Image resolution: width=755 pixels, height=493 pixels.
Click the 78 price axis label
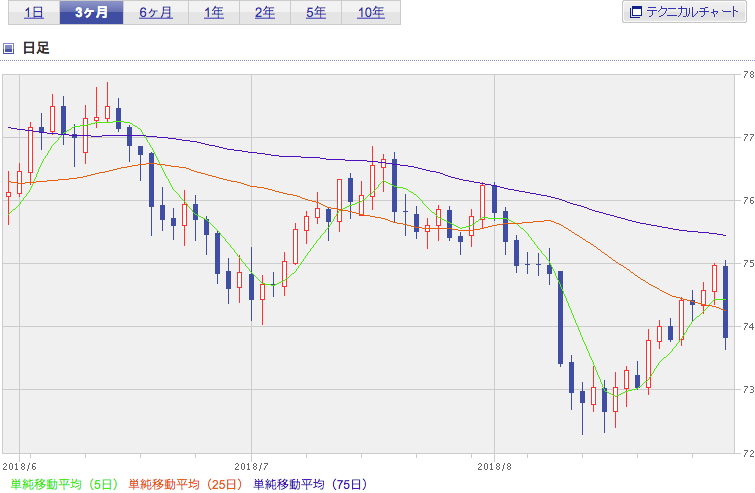coord(748,75)
